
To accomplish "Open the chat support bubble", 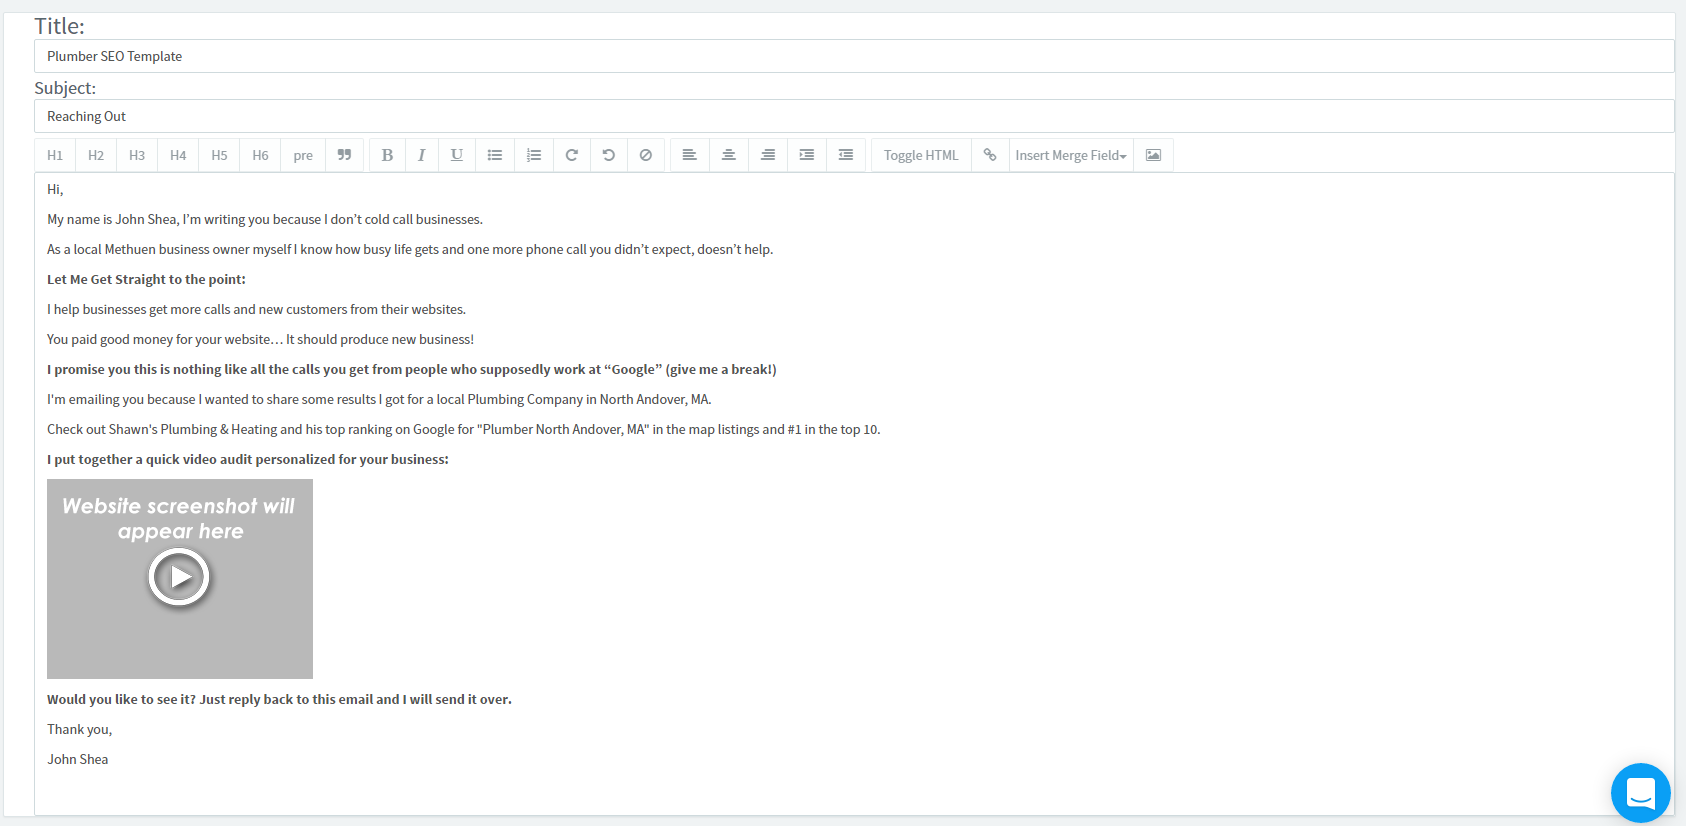I will point(1640,793).
